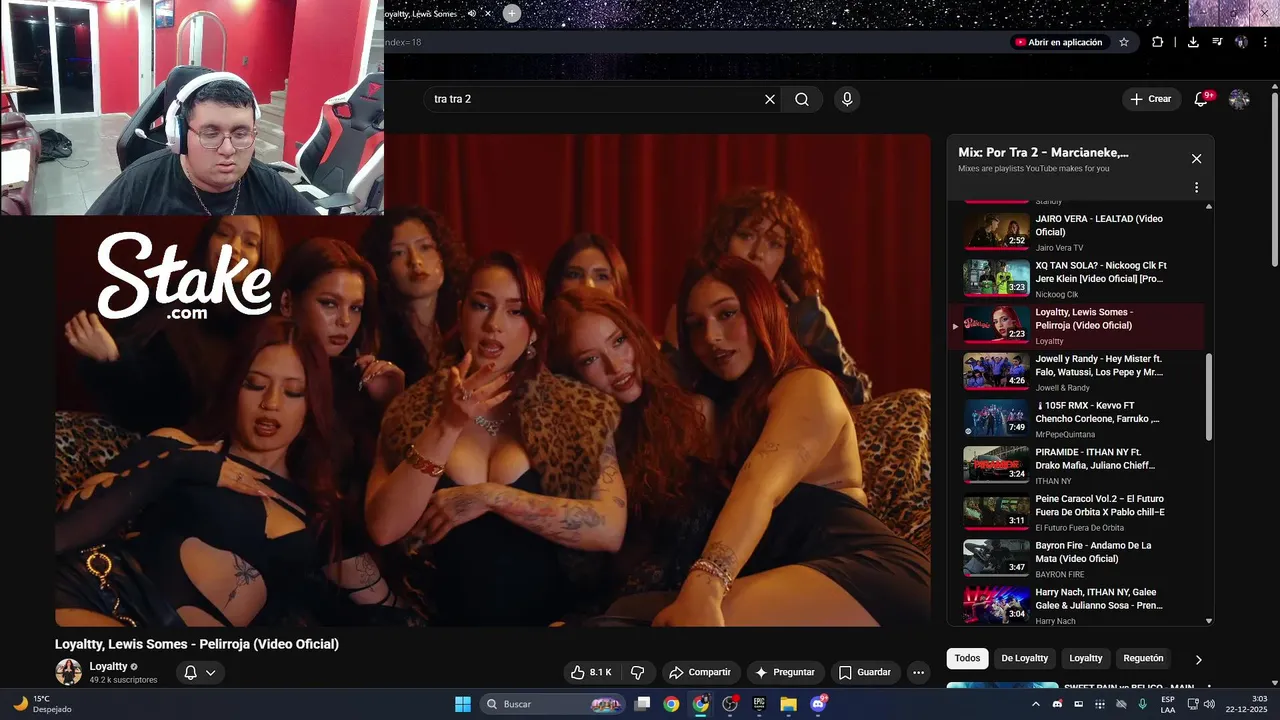Click the 49.2 k suscriptores text
The image size is (1280, 720).
[123, 680]
